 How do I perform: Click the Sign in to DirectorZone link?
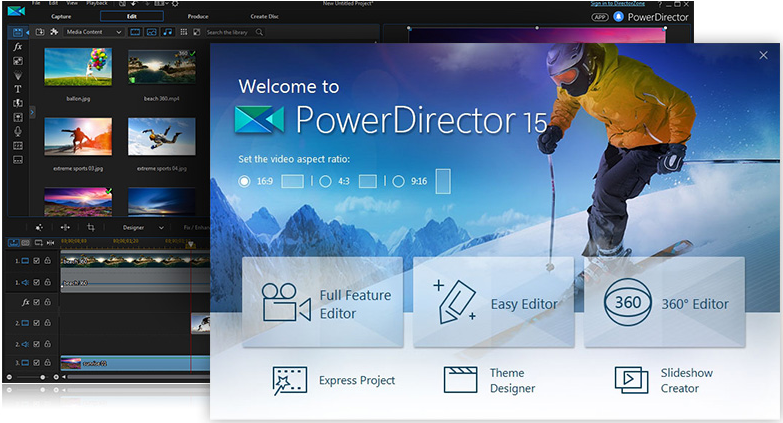click(x=618, y=3)
